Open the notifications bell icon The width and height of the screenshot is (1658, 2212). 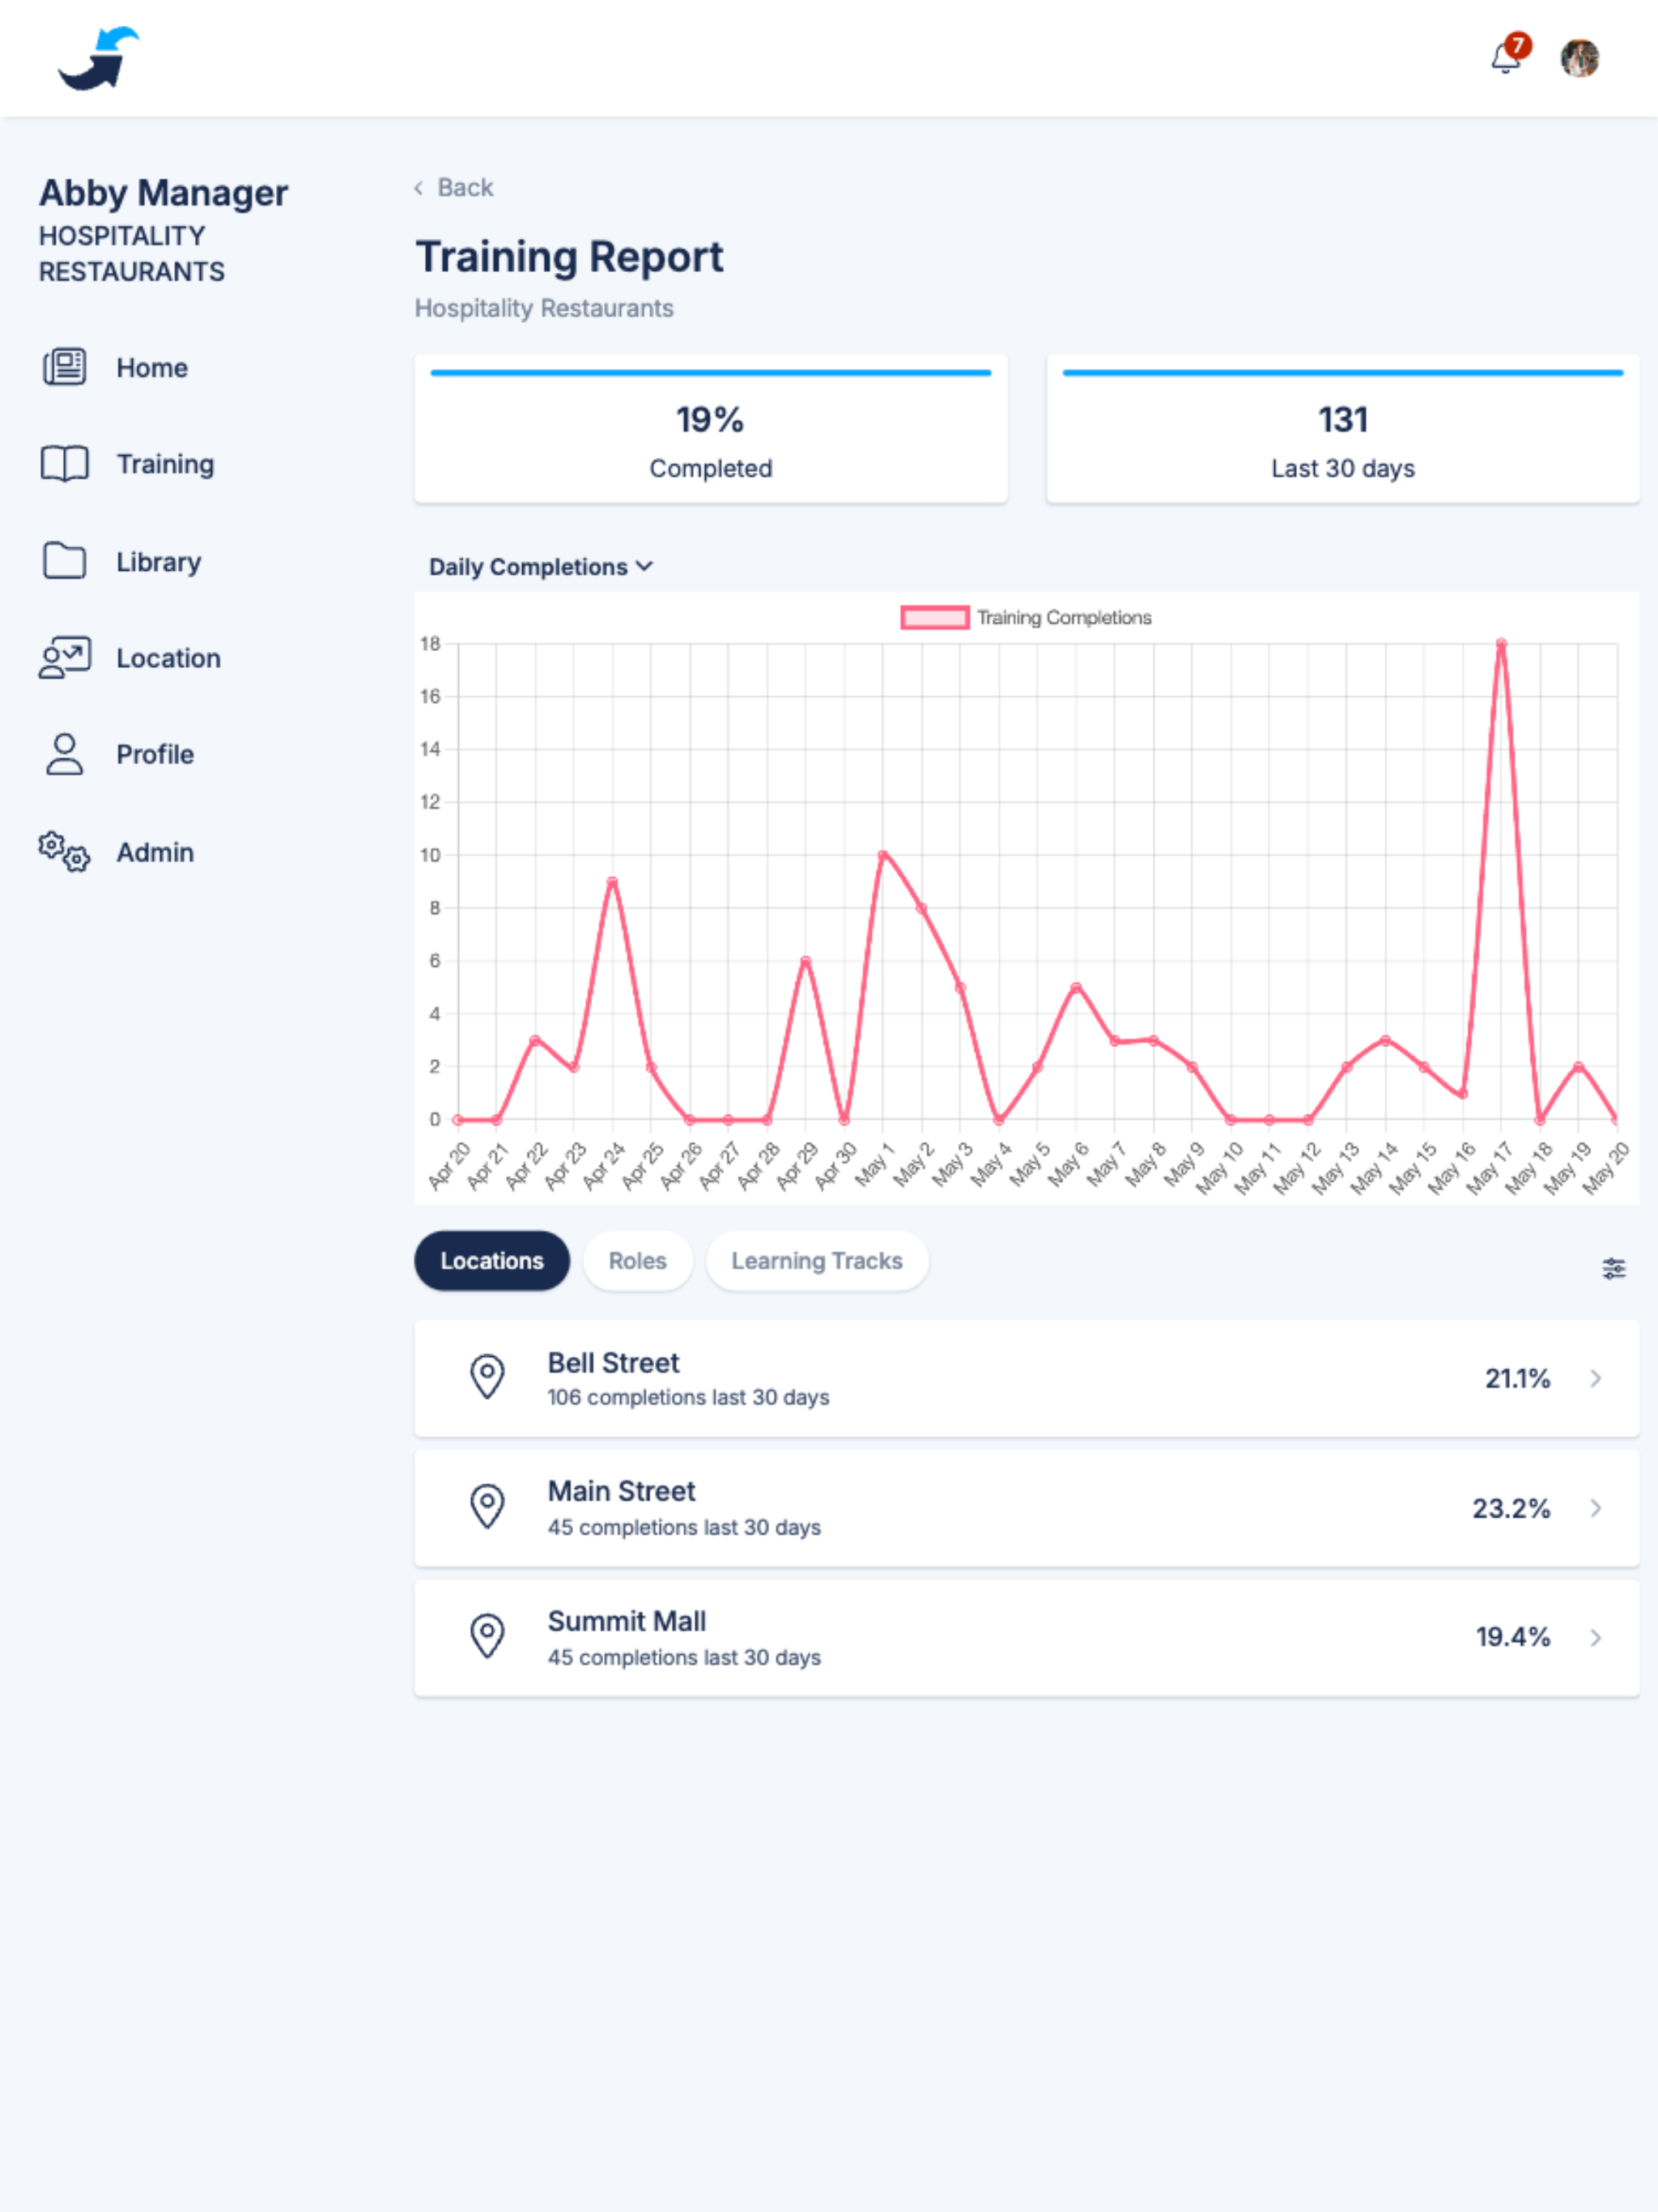[1505, 58]
